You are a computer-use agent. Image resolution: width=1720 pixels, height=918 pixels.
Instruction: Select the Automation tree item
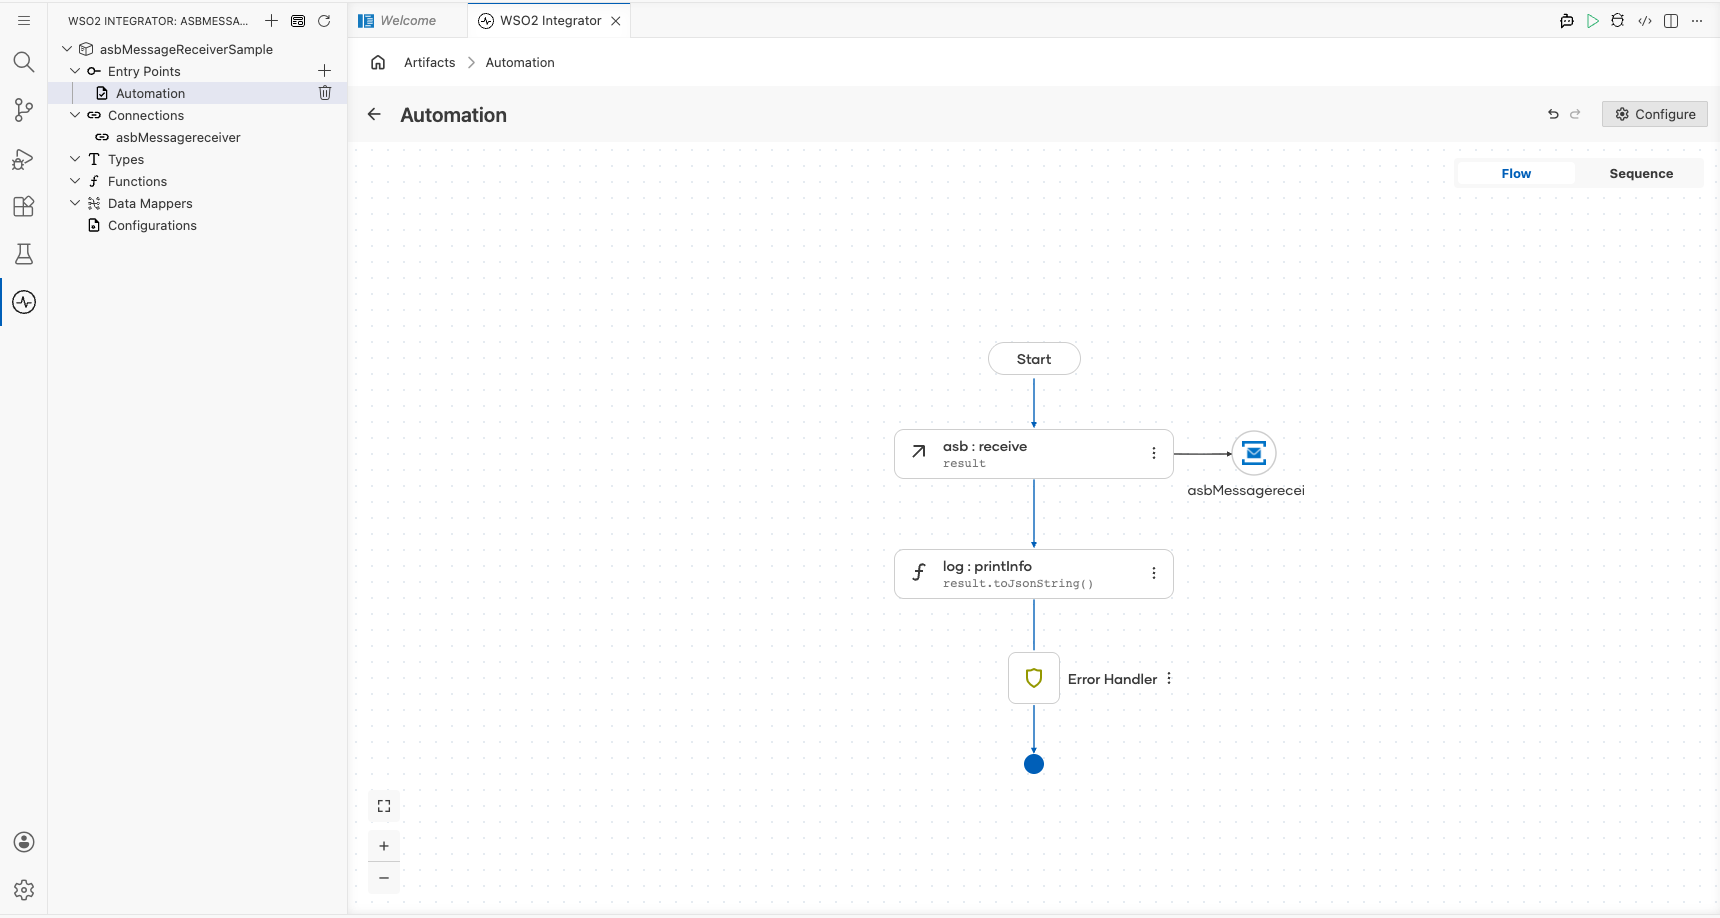(x=198, y=93)
